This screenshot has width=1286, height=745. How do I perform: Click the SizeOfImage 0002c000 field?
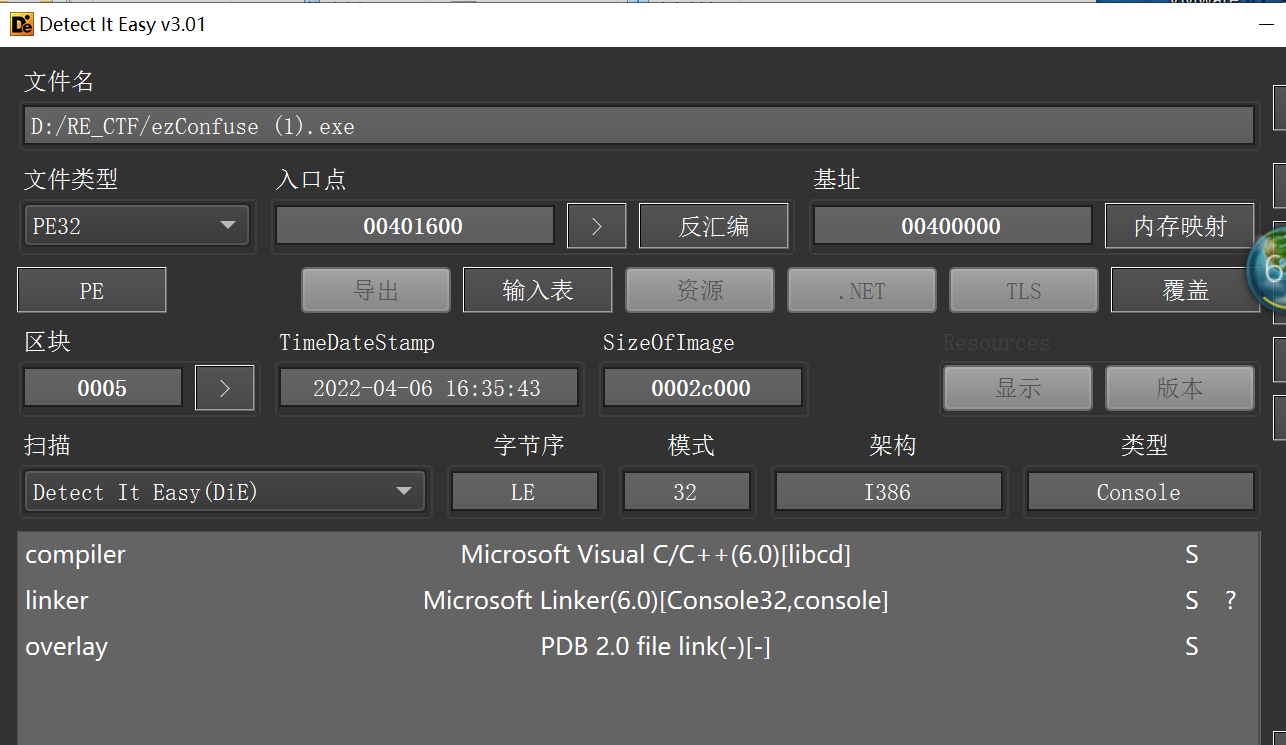pyautogui.click(x=703, y=388)
